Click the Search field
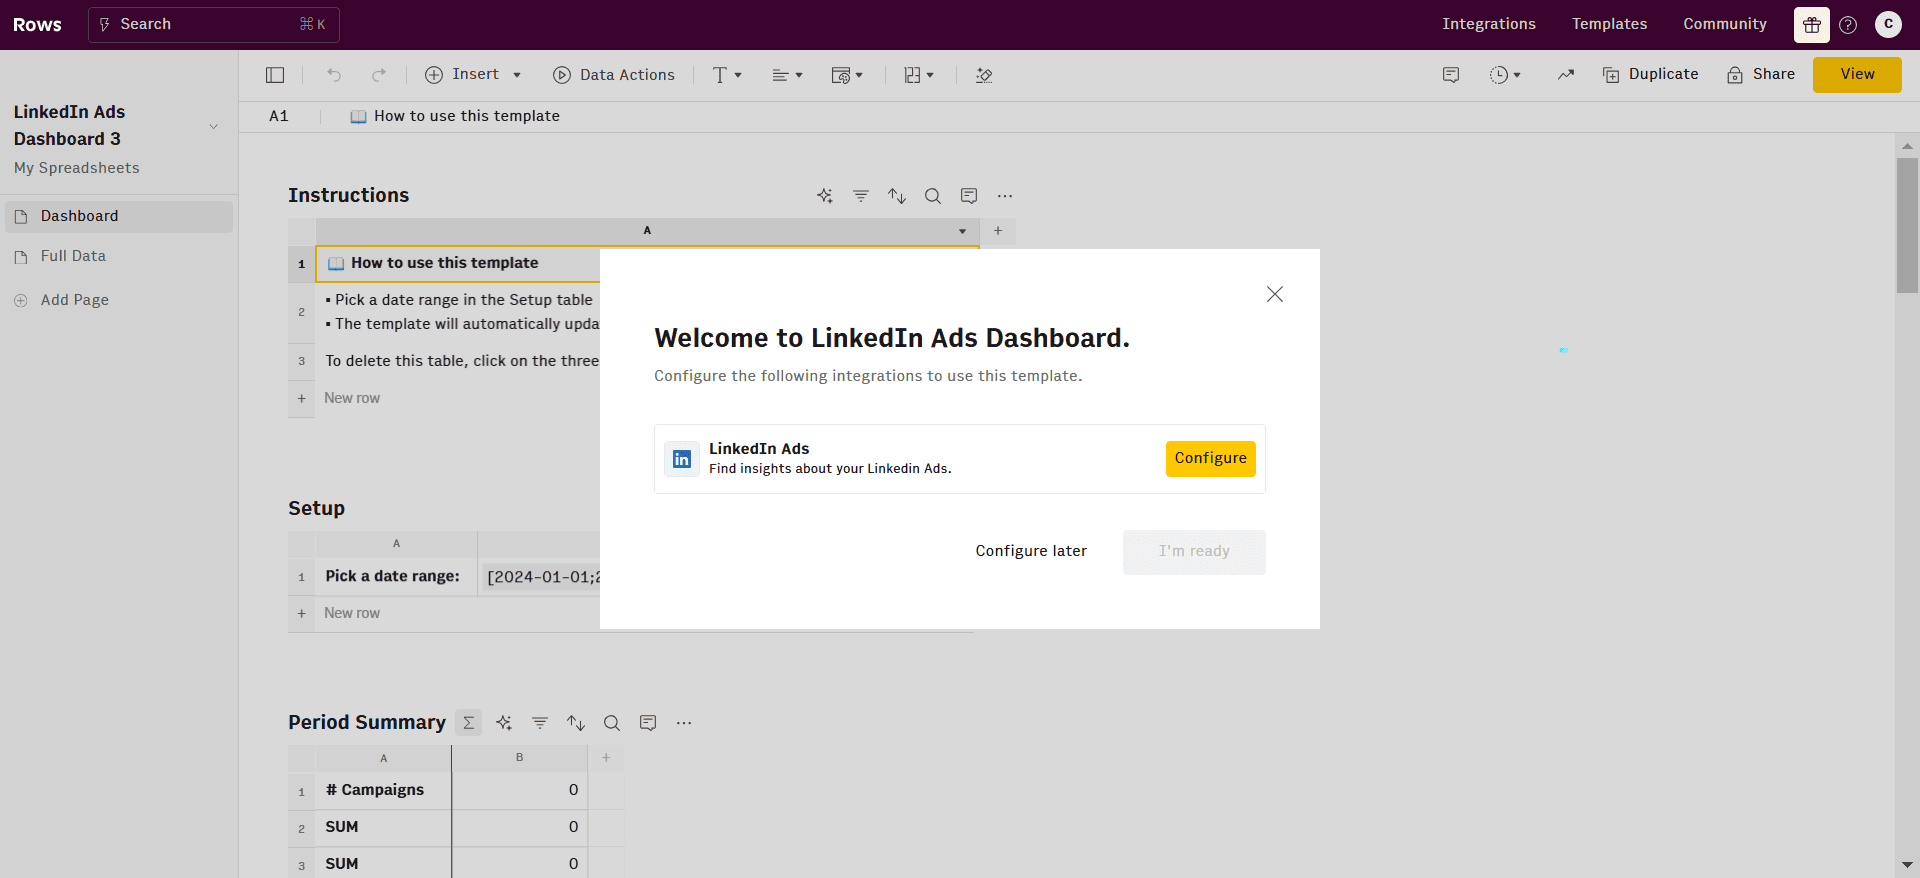This screenshot has width=1920, height=878. (214, 25)
